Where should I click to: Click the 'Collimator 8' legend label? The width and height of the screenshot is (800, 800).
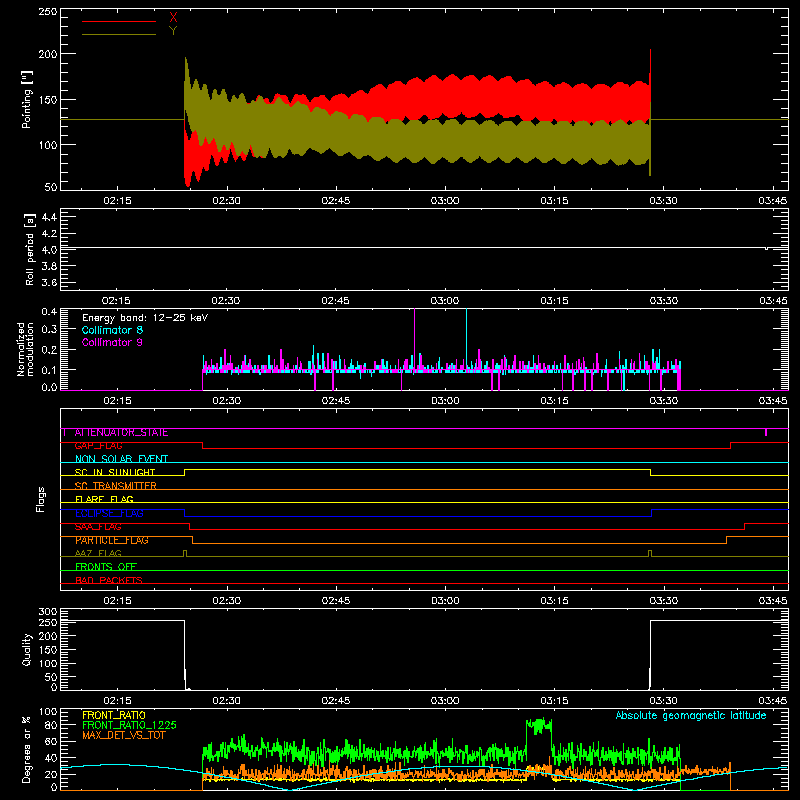tap(112, 330)
